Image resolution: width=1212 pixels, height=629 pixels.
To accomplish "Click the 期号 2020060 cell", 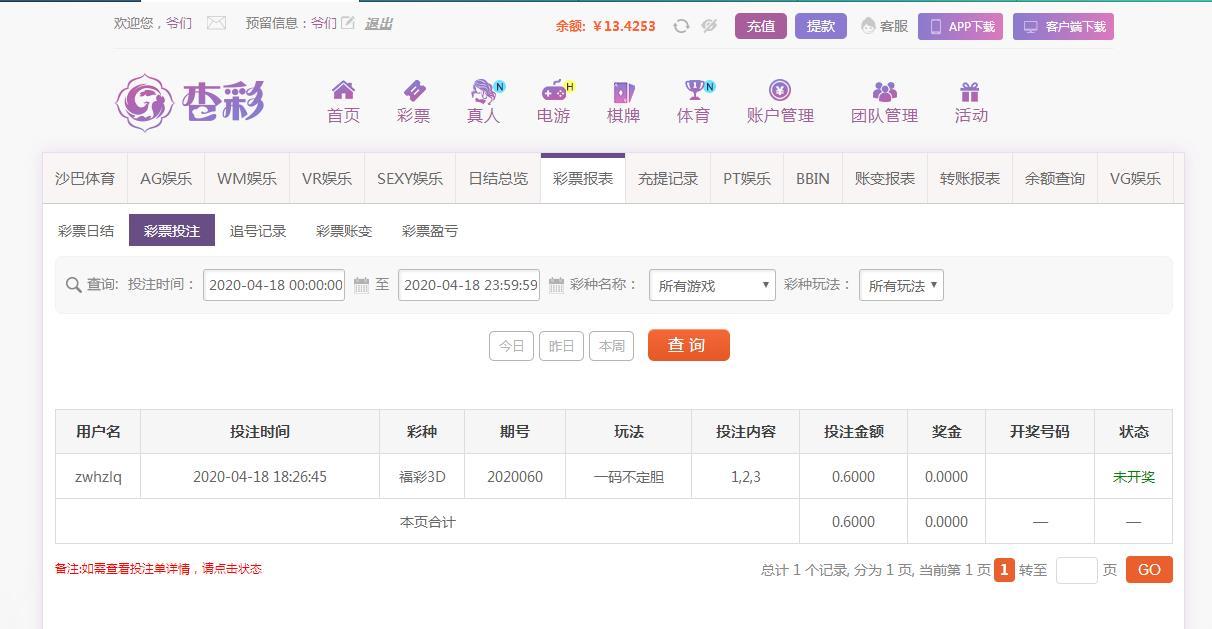I will coord(515,477).
